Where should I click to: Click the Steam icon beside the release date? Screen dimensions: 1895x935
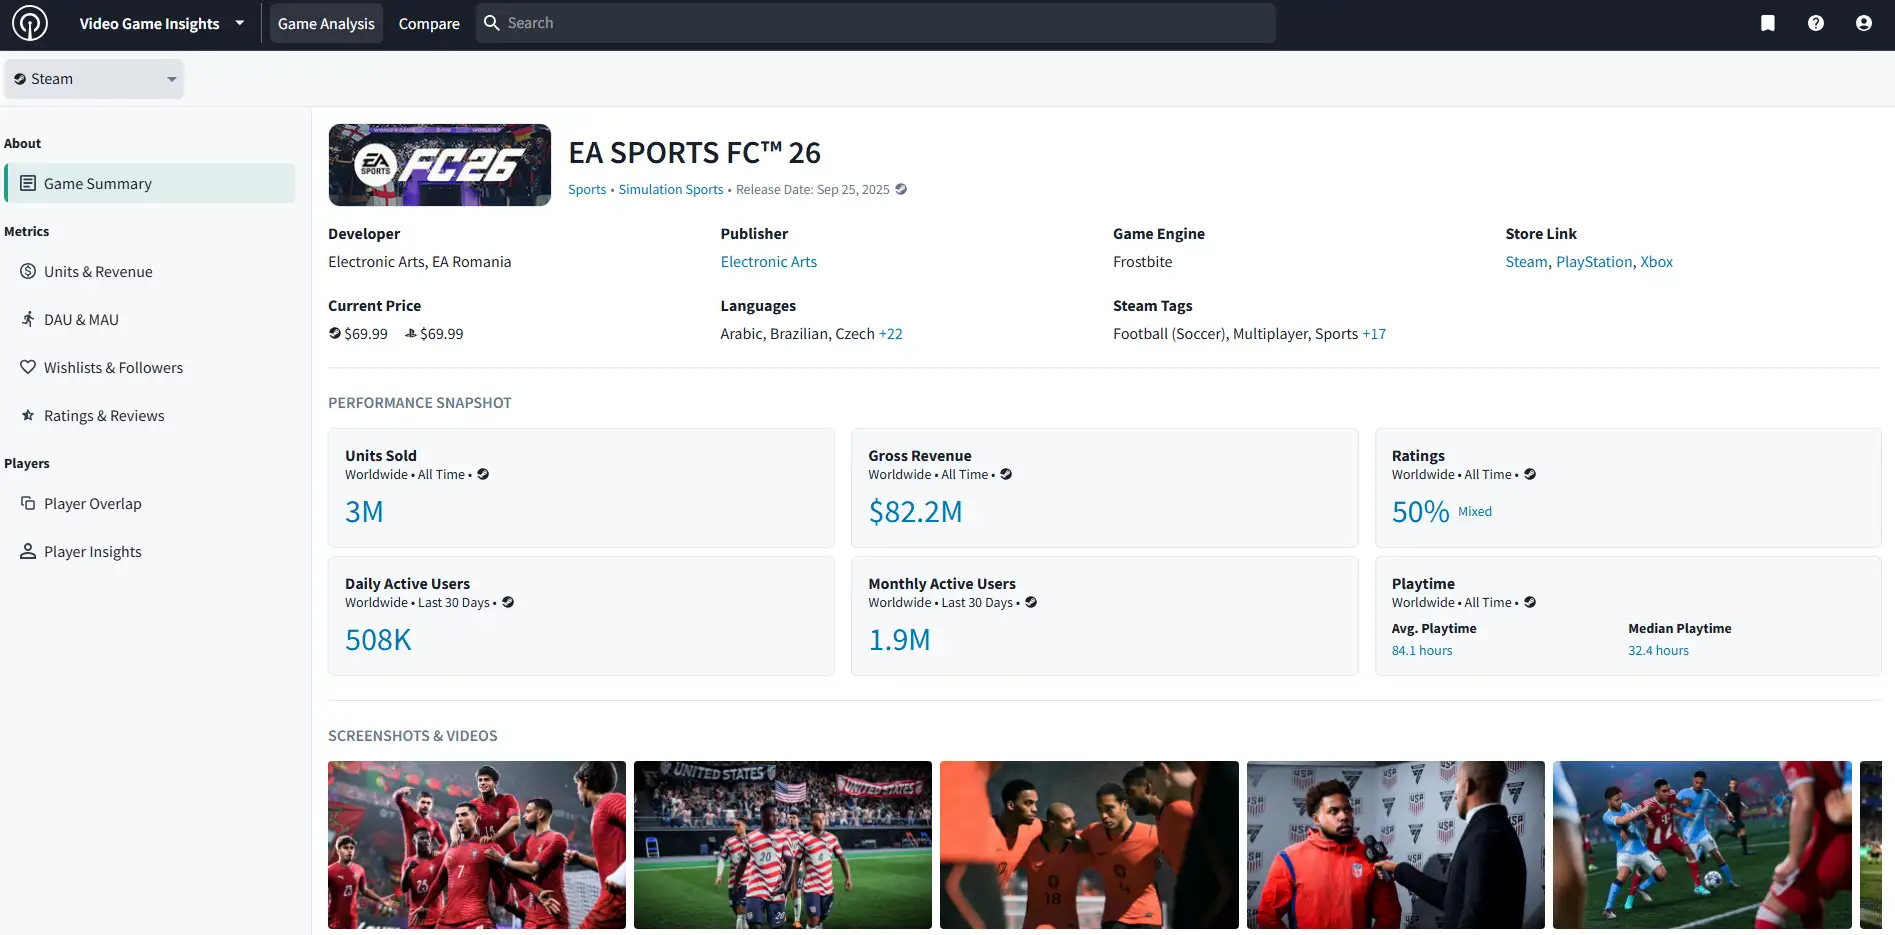[x=901, y=189]
